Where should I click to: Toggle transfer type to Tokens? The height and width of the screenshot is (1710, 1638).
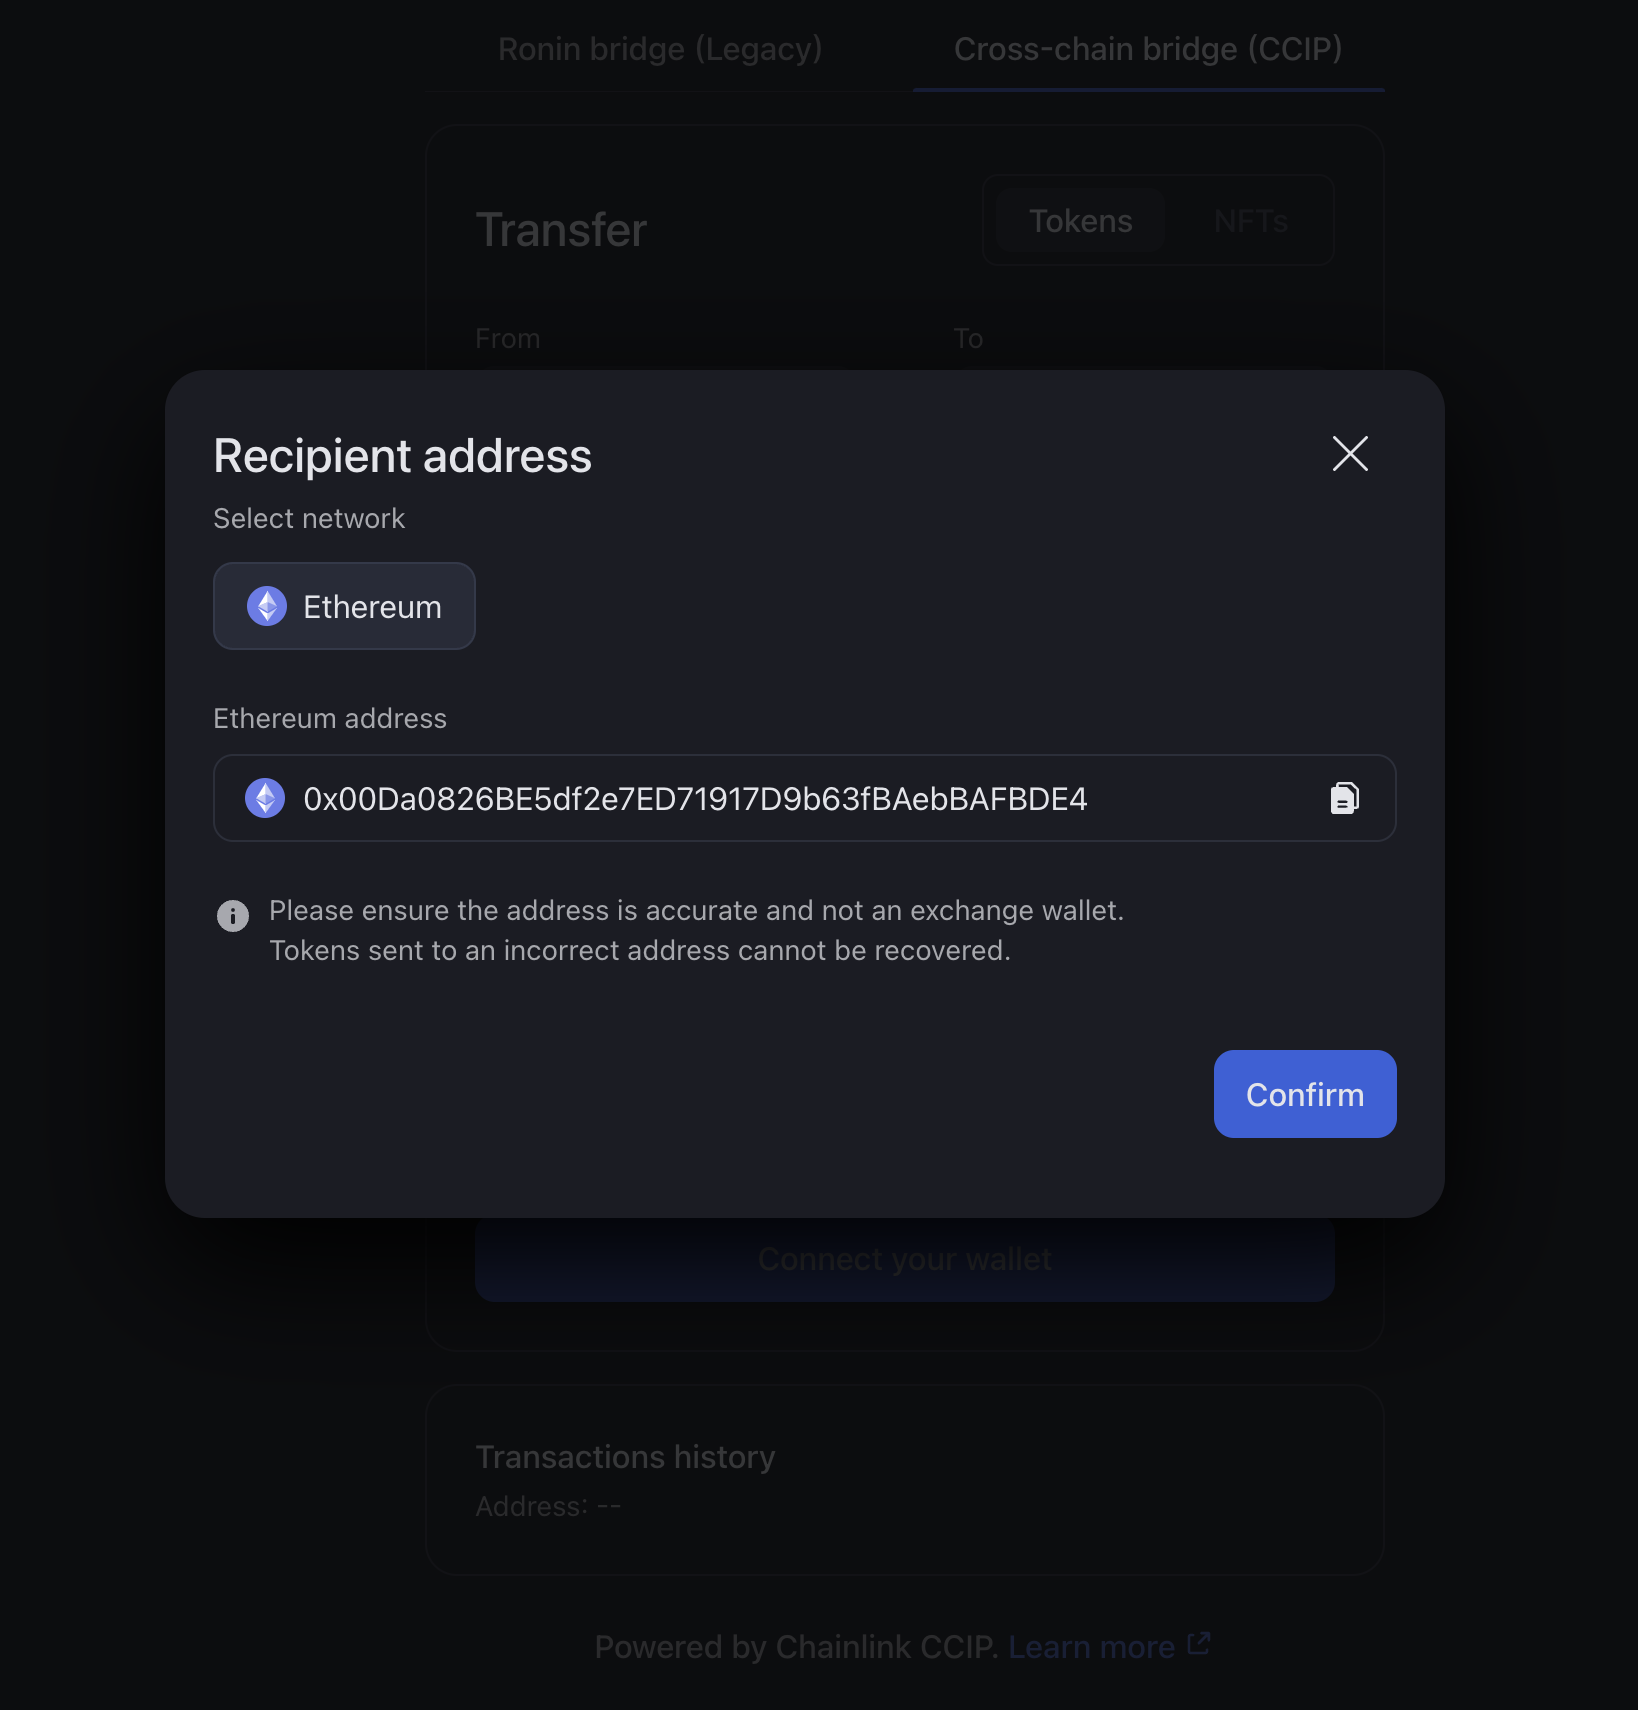1080,221
